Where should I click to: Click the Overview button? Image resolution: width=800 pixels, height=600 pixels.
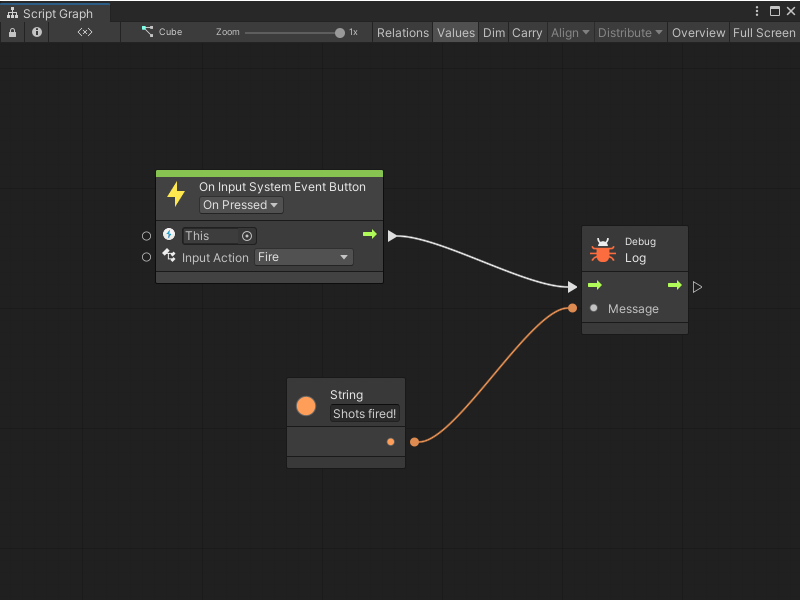click(x=698, y=32)
